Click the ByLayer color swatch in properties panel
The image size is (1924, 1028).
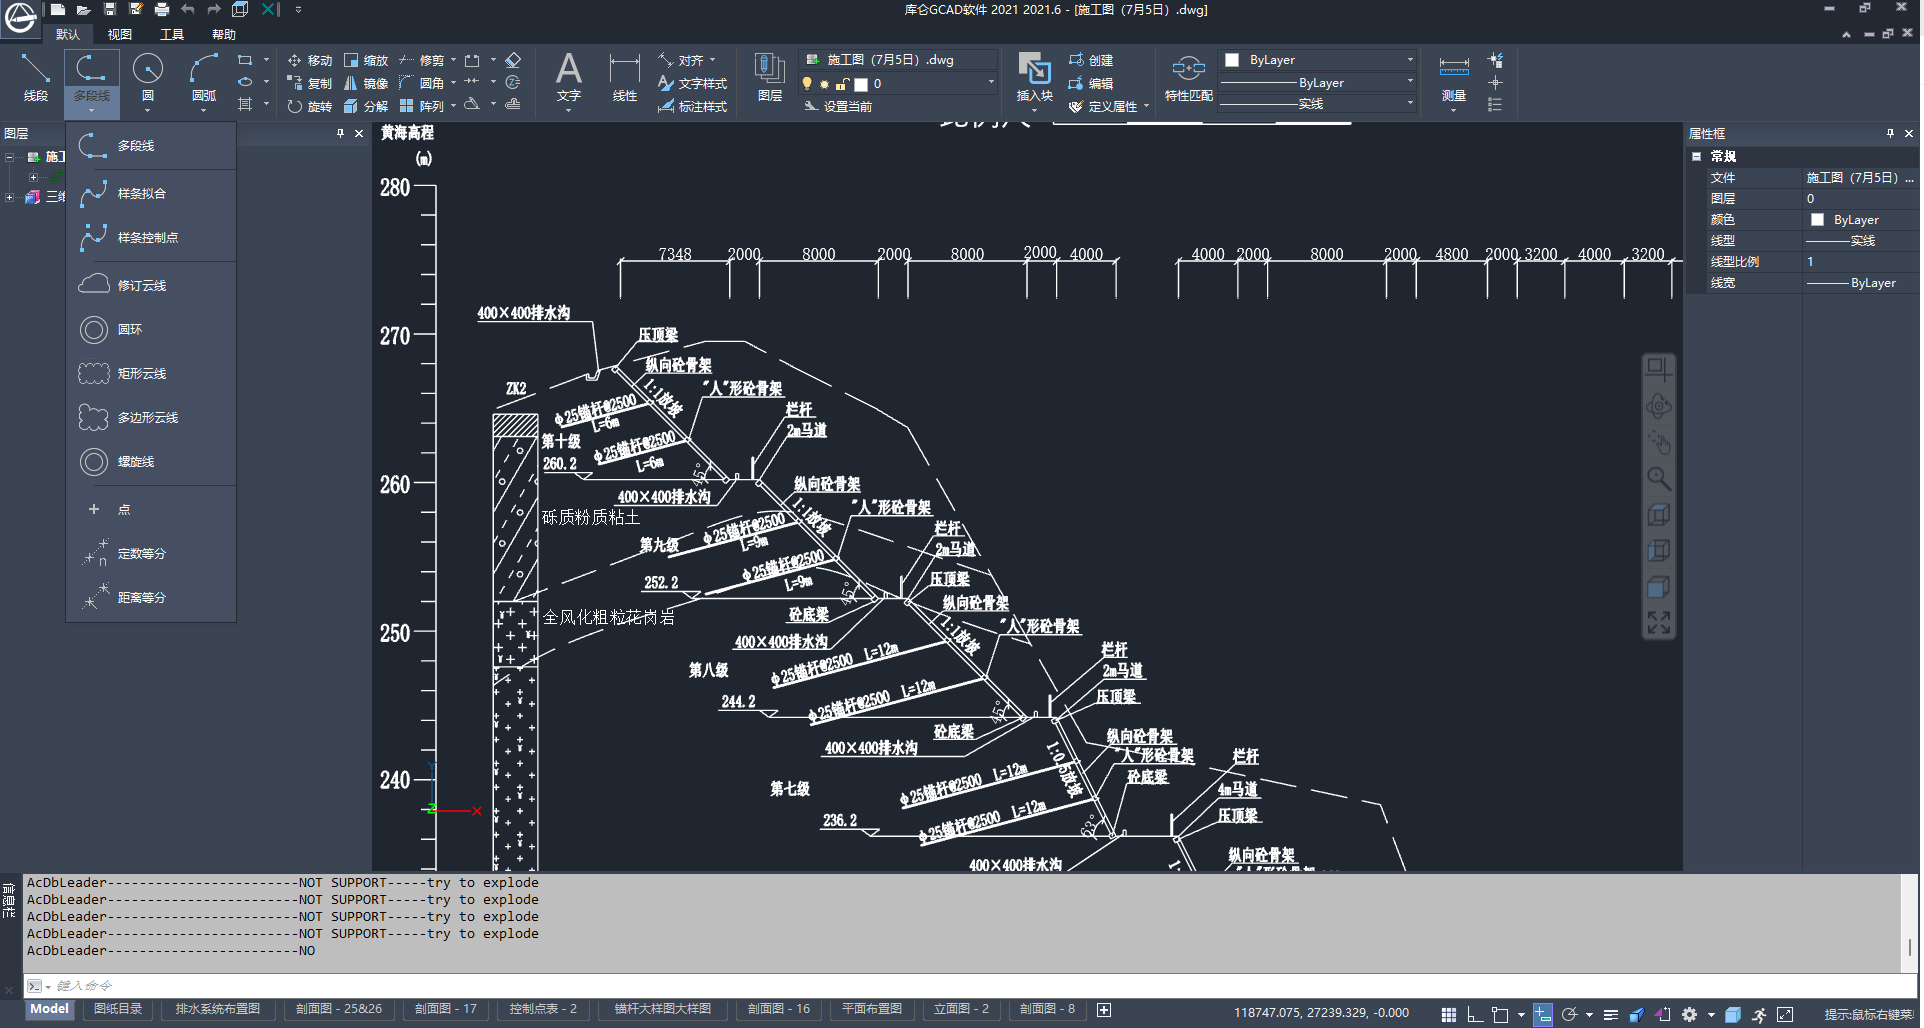pyautogui.click(x=1818, y=220)
